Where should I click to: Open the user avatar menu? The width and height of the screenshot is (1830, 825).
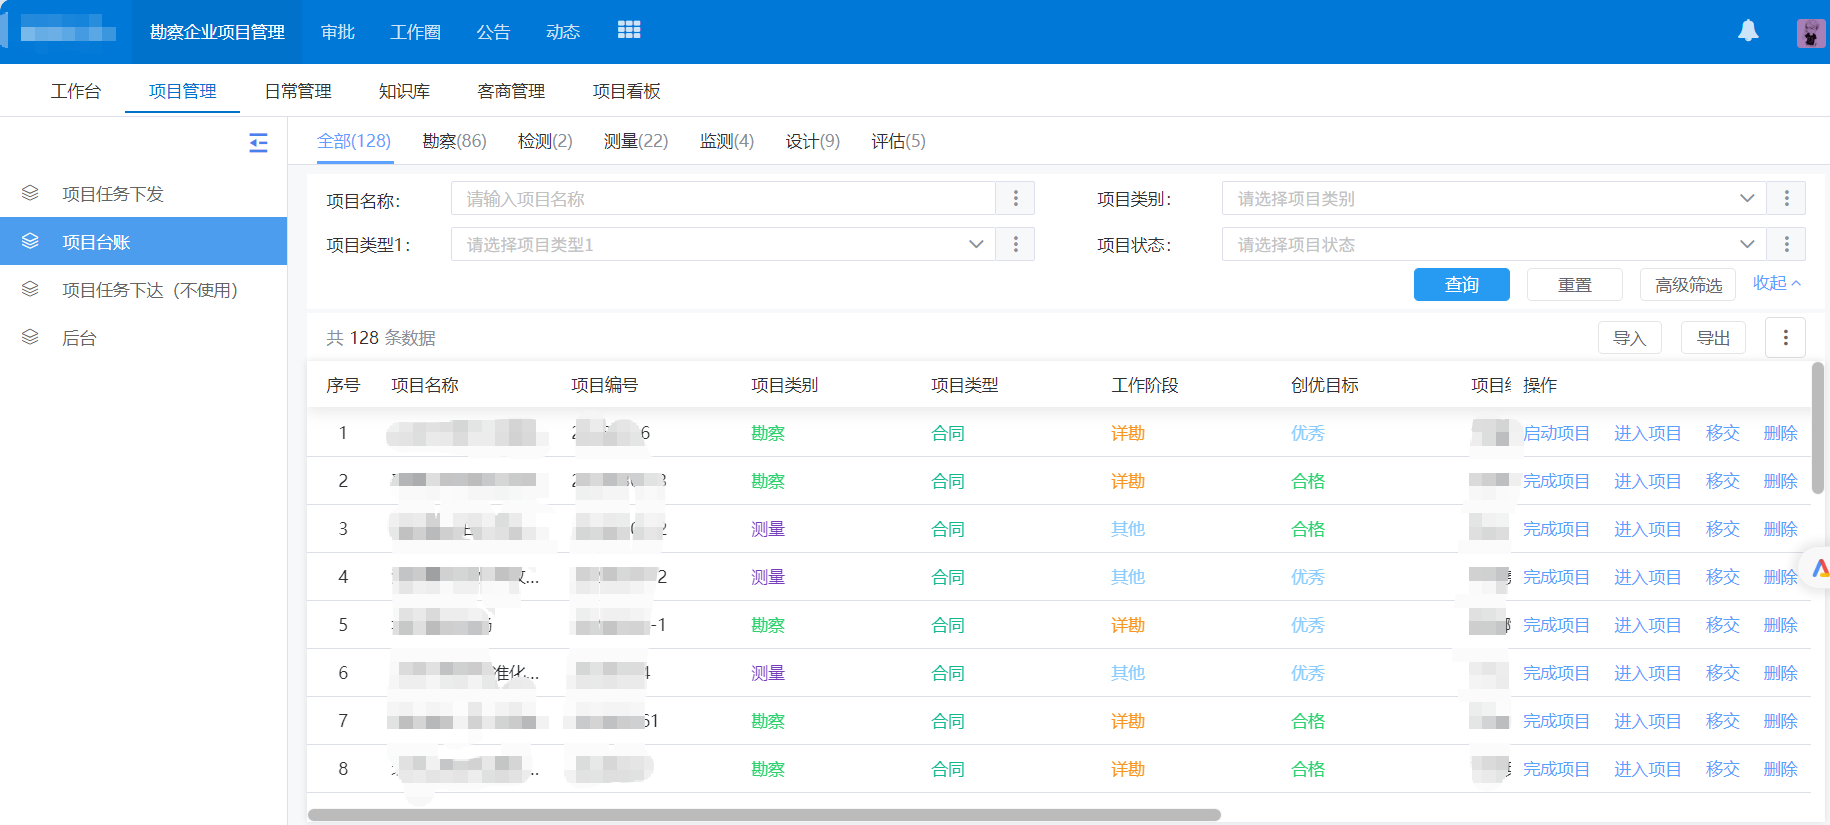tap(1810, 33)
